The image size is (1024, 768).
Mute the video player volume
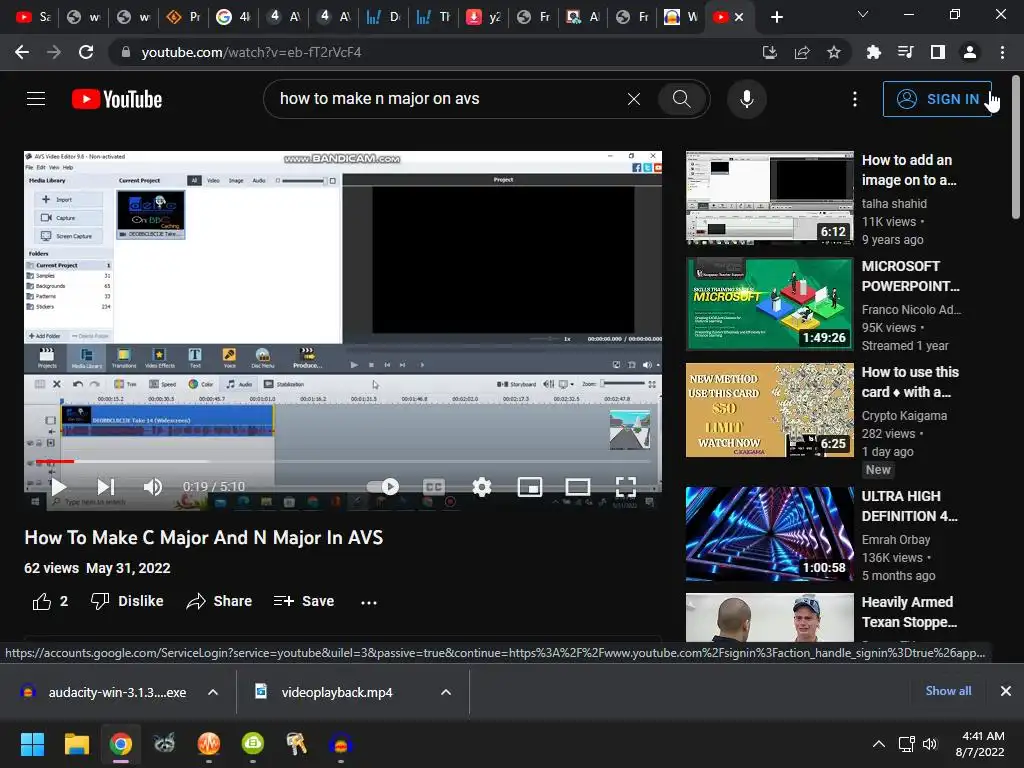152,487
